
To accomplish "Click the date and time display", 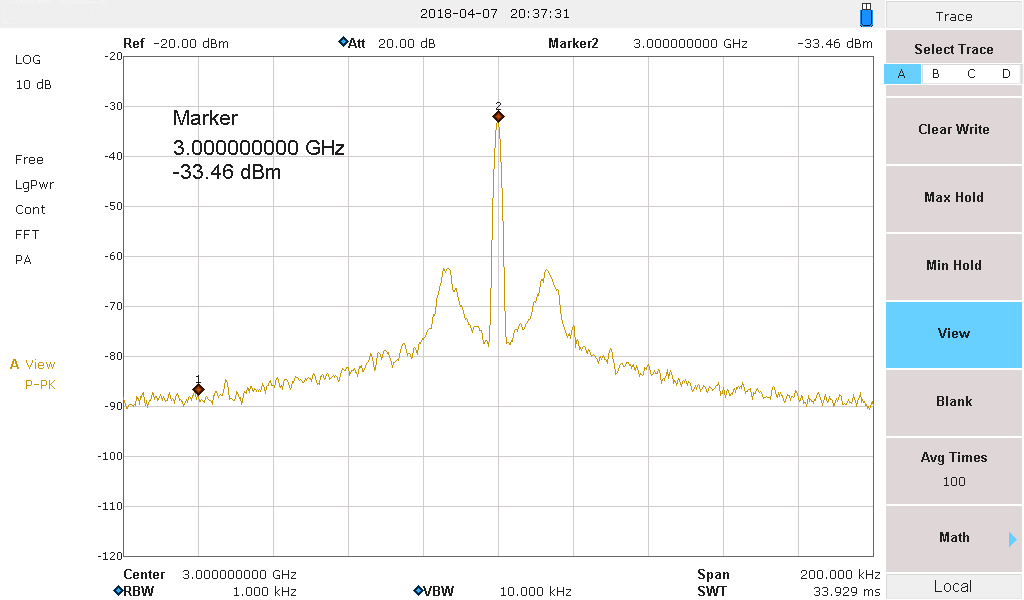I will coord(494,13).
